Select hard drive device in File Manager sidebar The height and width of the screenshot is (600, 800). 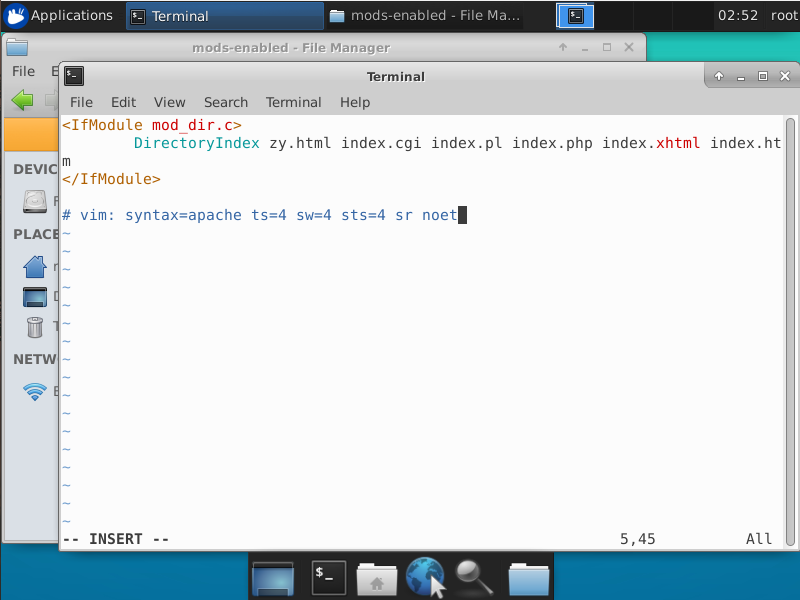(35, 201)
